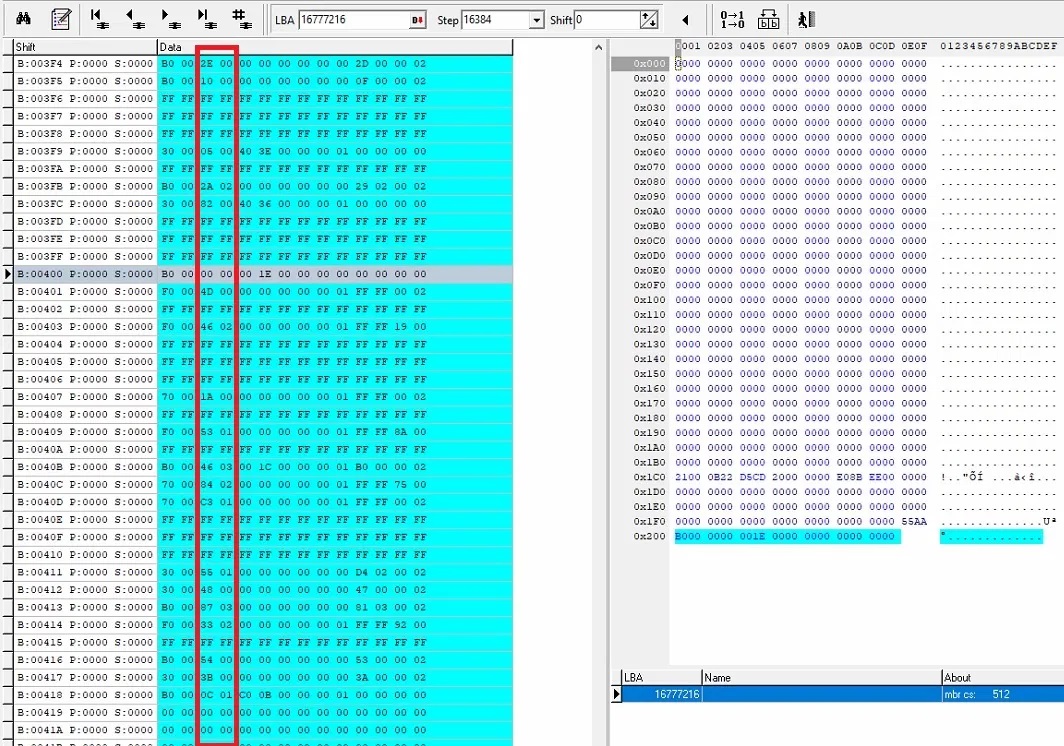Click the scroll up arrow of block list
1064x746 pixels.
coord(600,47)
